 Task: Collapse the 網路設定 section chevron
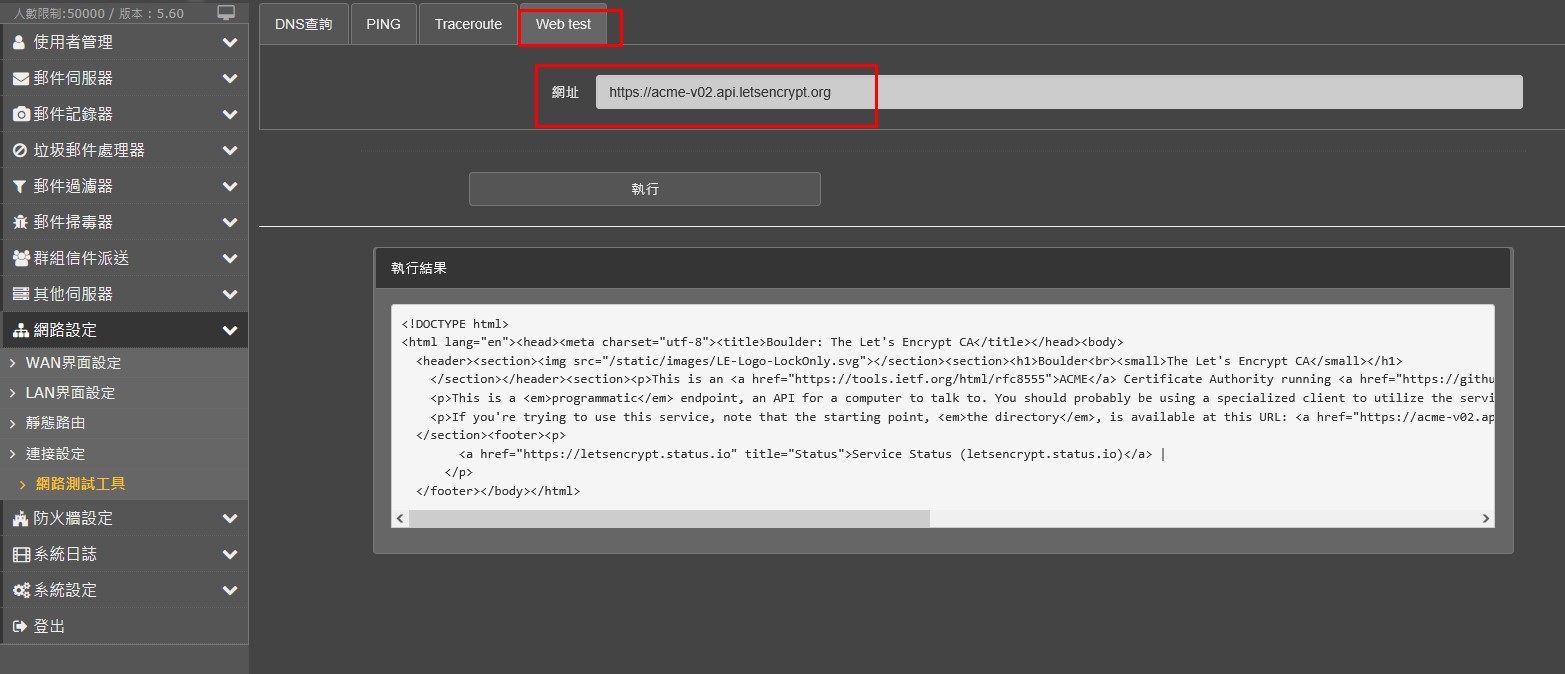click(230, 330)
